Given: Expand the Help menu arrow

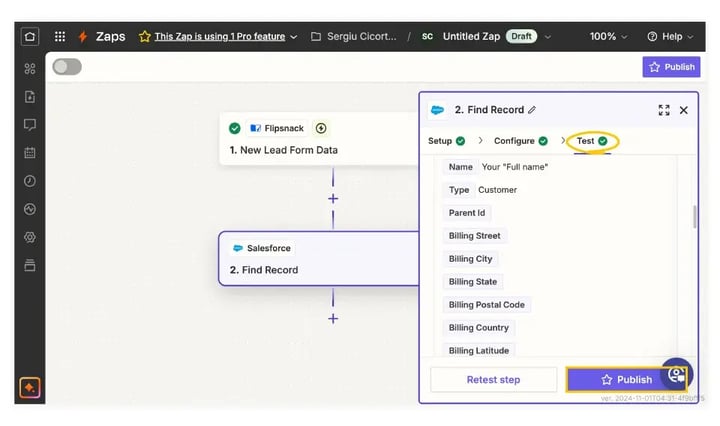Looking at the screenshot, I should (x=690, y=37).
